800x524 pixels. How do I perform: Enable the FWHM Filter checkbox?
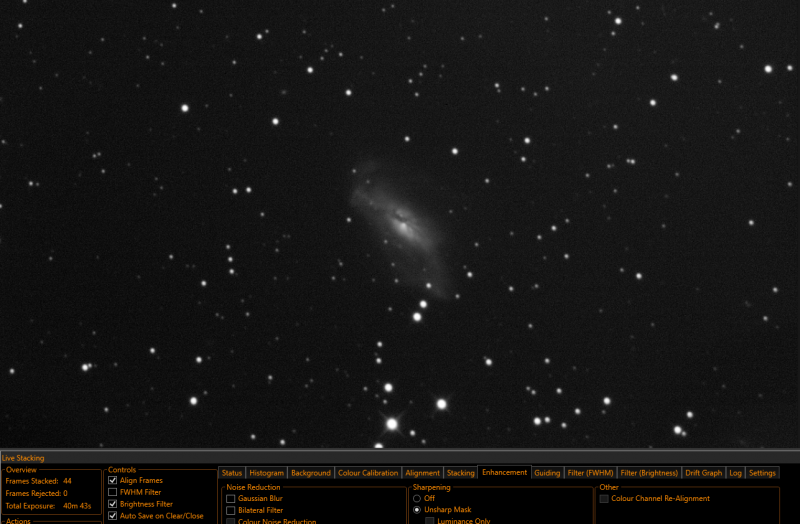[x=113, y=492]
